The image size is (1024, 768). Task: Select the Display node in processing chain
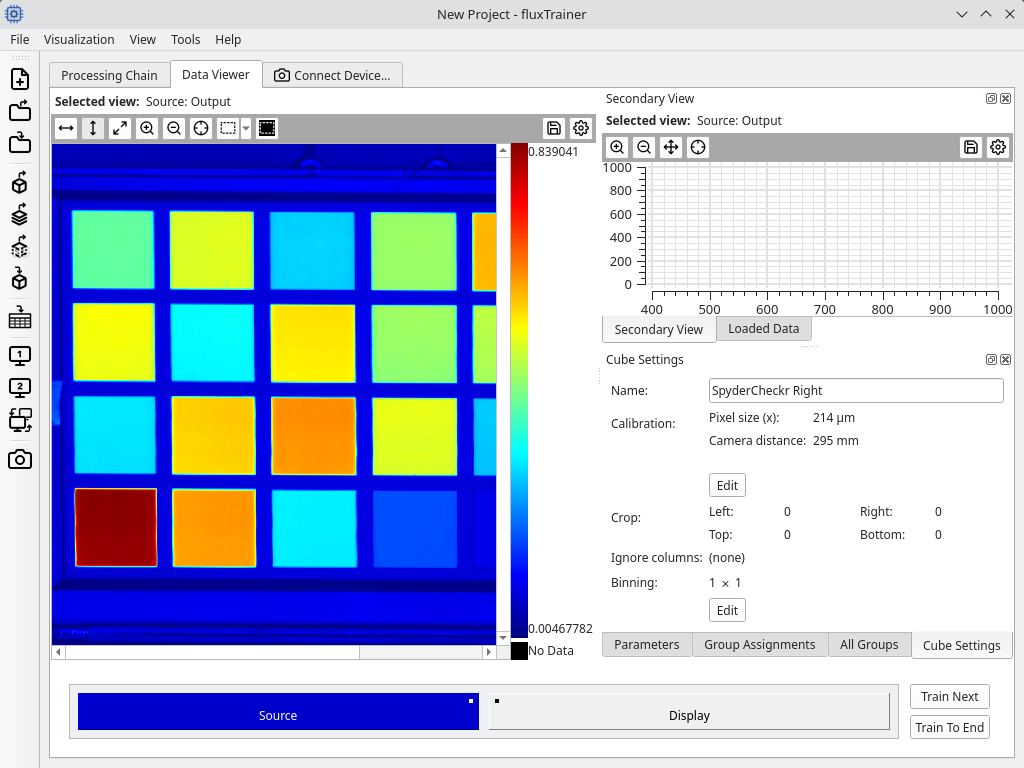coord(689,712)
